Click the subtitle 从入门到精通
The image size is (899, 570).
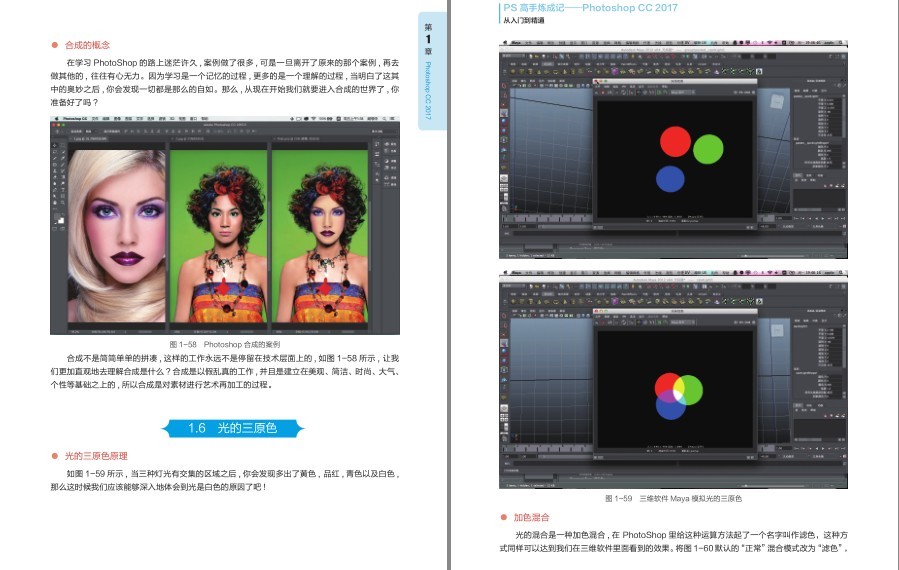pos(523,21)
